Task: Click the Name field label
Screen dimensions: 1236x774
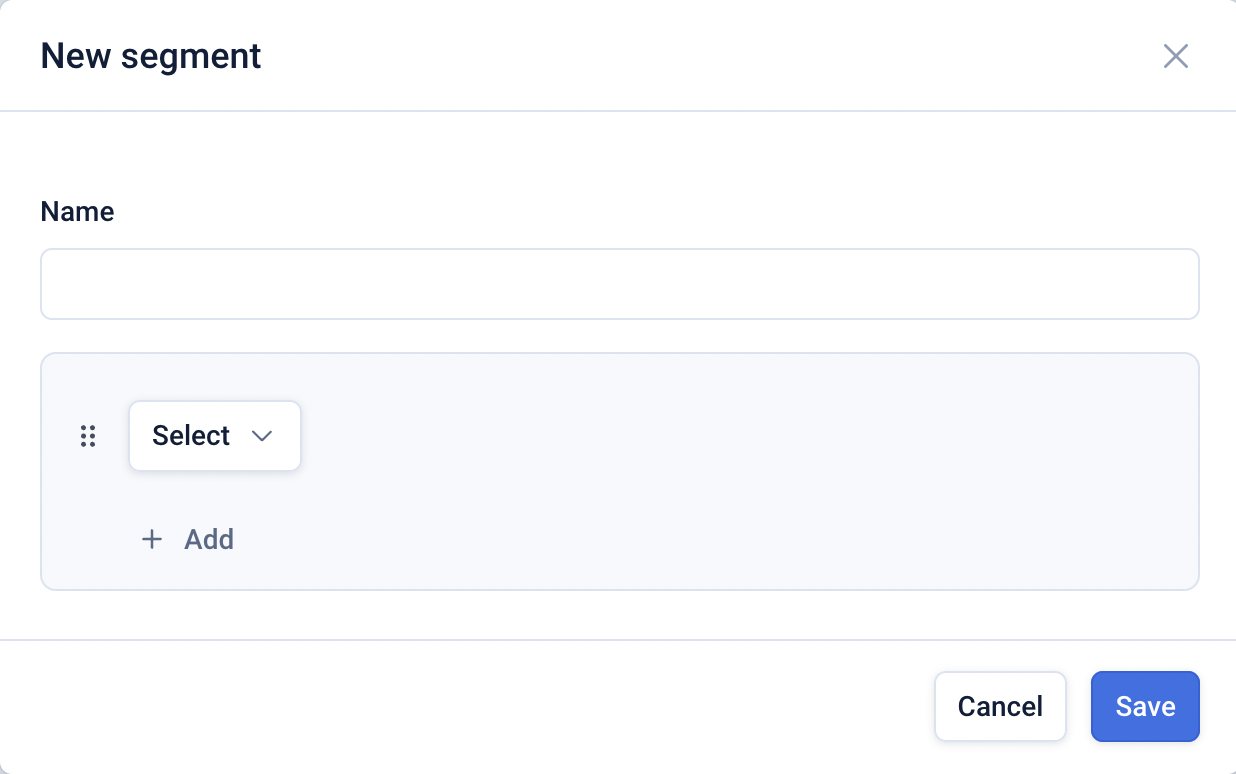Action: pyautogui.click(x=77, y=212)
